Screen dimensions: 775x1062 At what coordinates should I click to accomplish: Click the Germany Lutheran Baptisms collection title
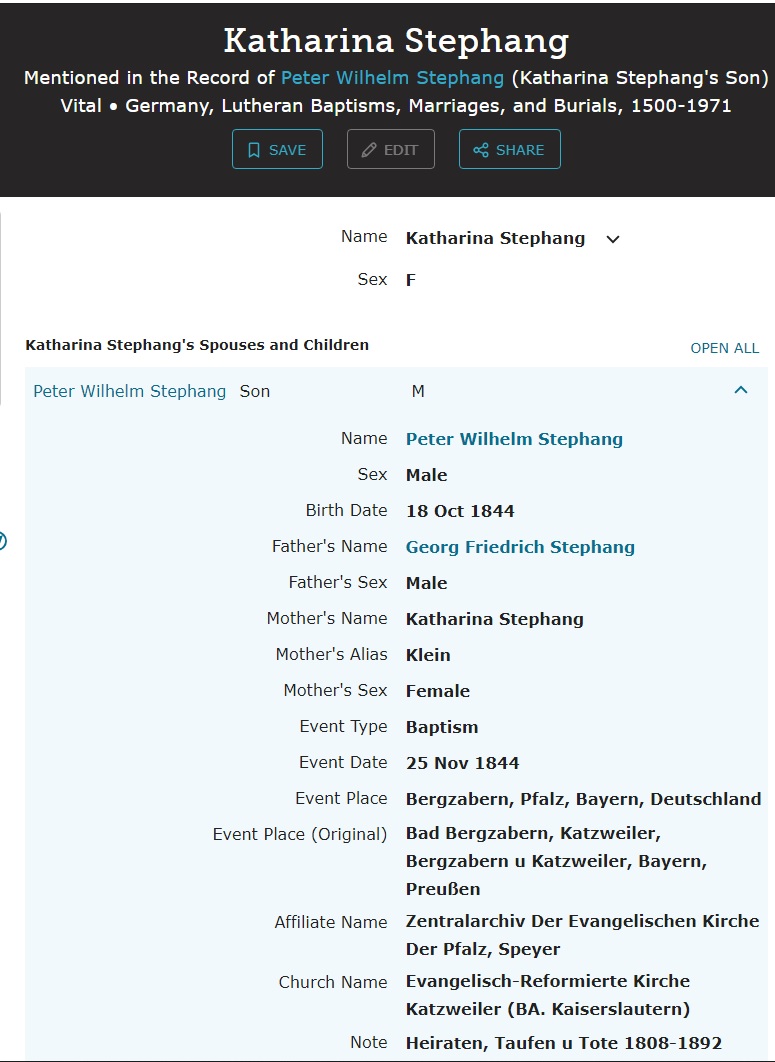[x=428, y=105]
